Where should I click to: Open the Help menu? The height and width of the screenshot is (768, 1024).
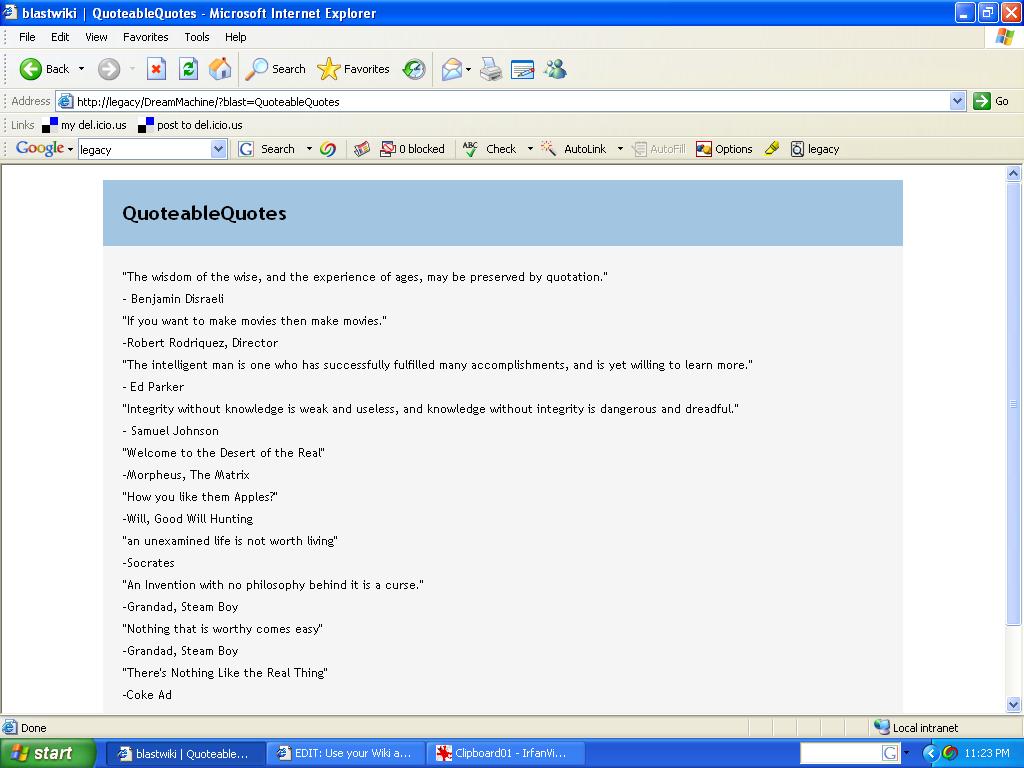(x=236, y=37)
